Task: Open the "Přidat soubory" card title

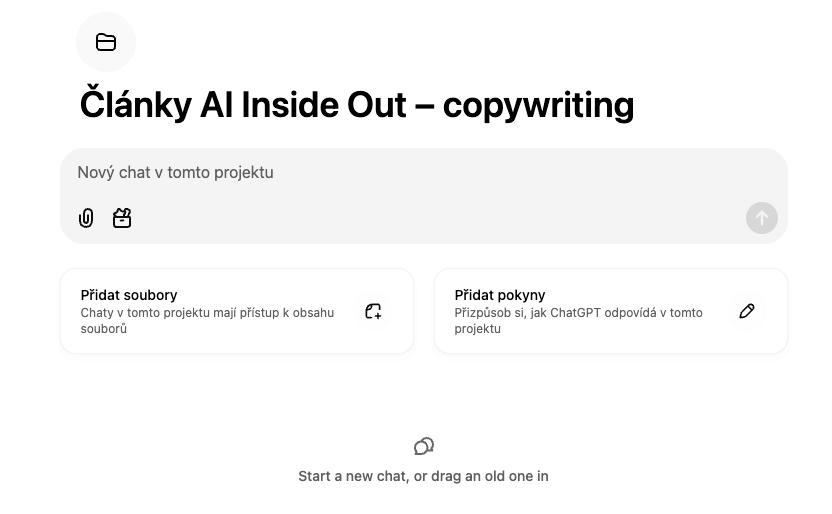Action: point(129,295)
